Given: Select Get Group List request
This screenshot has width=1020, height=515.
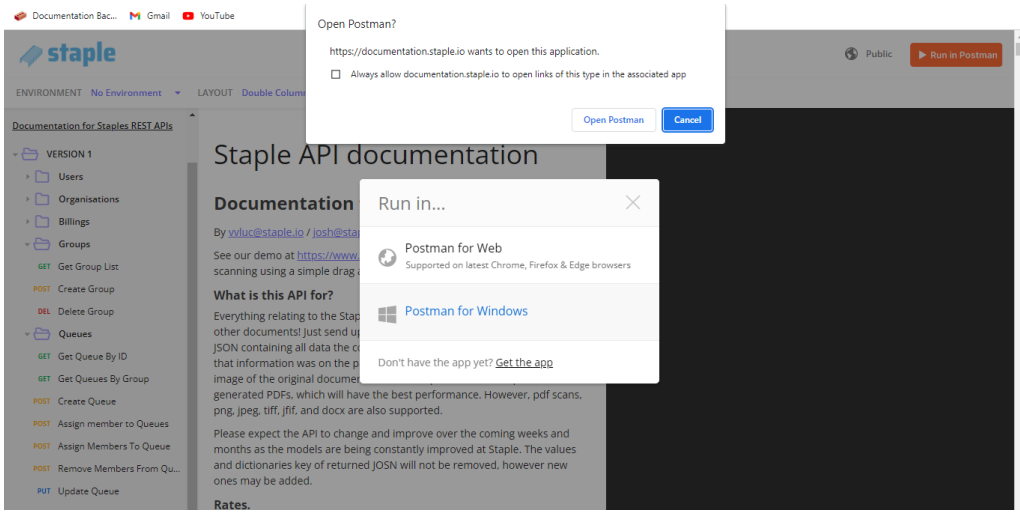Looking at the screenshot, I should (88, 267).
